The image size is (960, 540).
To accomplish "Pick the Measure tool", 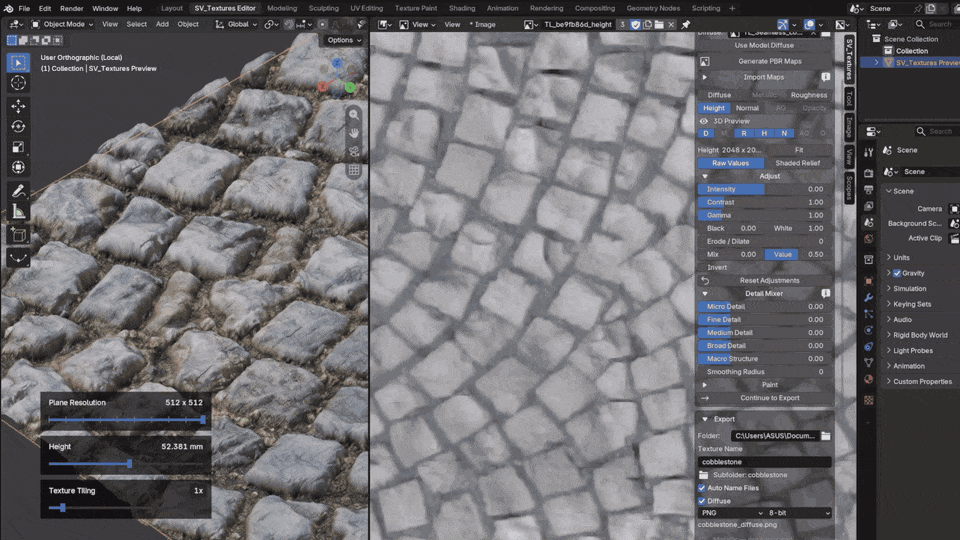I will 18,211.
